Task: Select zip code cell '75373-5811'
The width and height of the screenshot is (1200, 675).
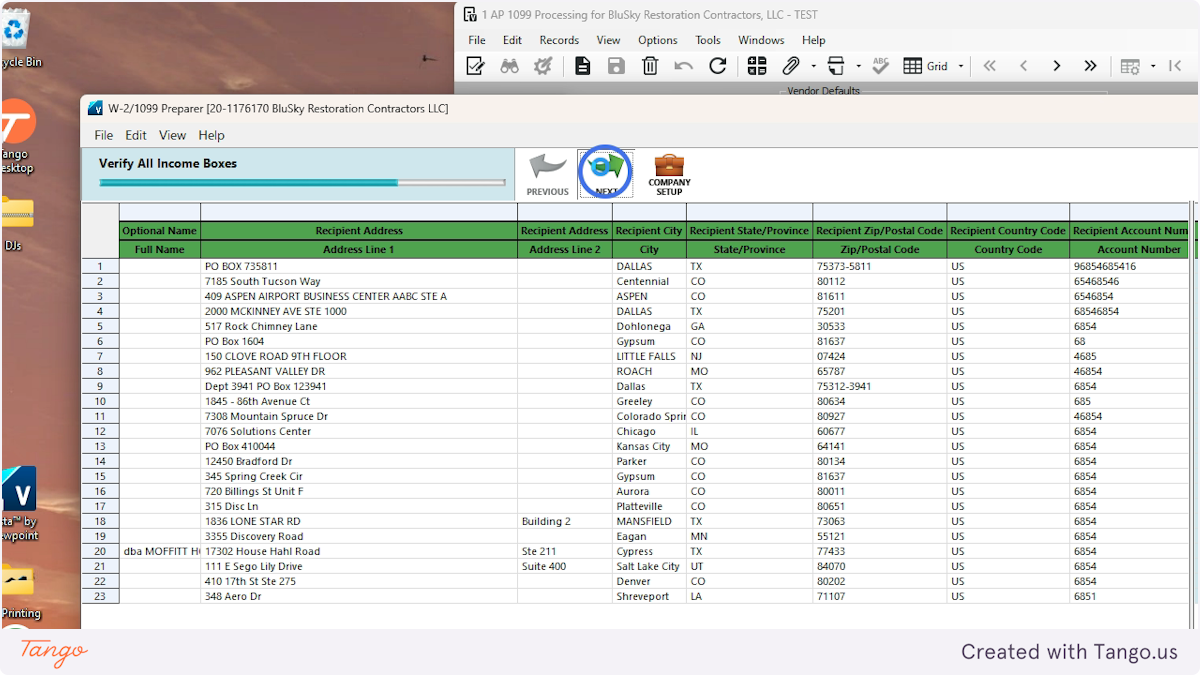Action: (x=880, y=267)
